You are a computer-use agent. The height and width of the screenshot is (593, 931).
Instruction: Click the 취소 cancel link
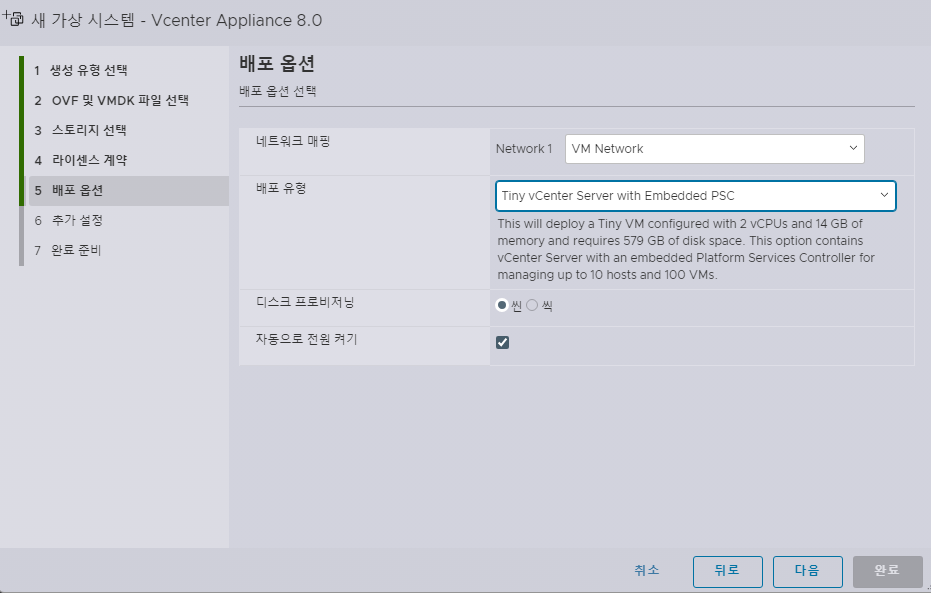(647, 570)
